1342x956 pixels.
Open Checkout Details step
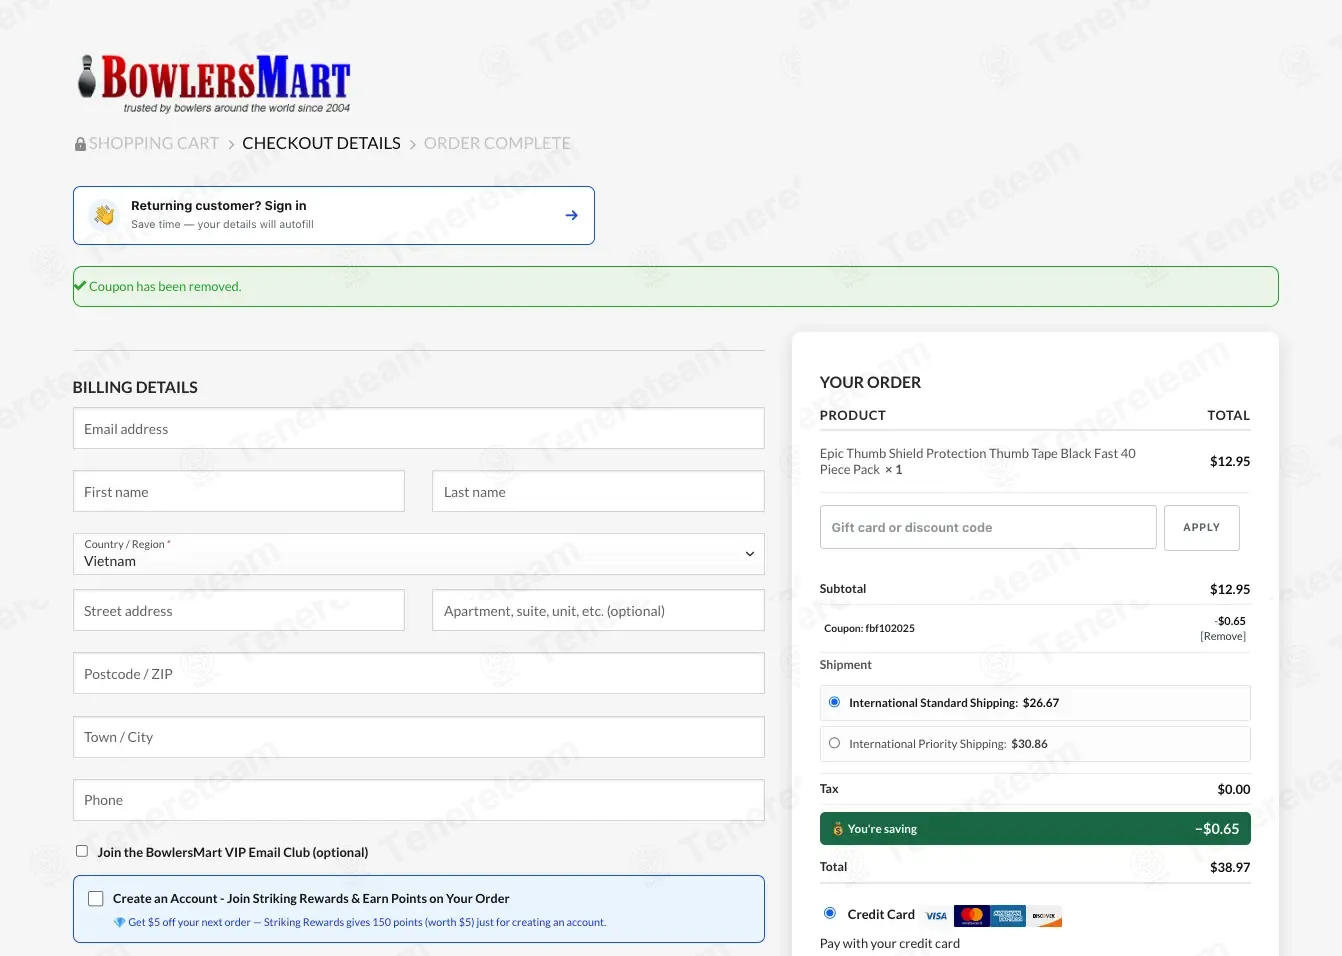321,143
